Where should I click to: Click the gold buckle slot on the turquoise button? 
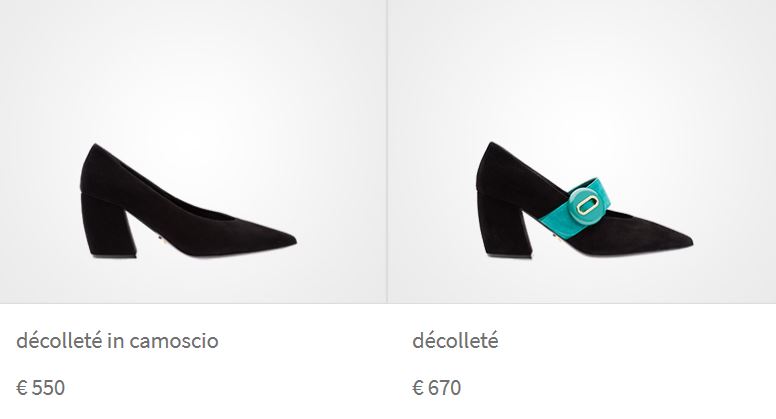point(587,205)
